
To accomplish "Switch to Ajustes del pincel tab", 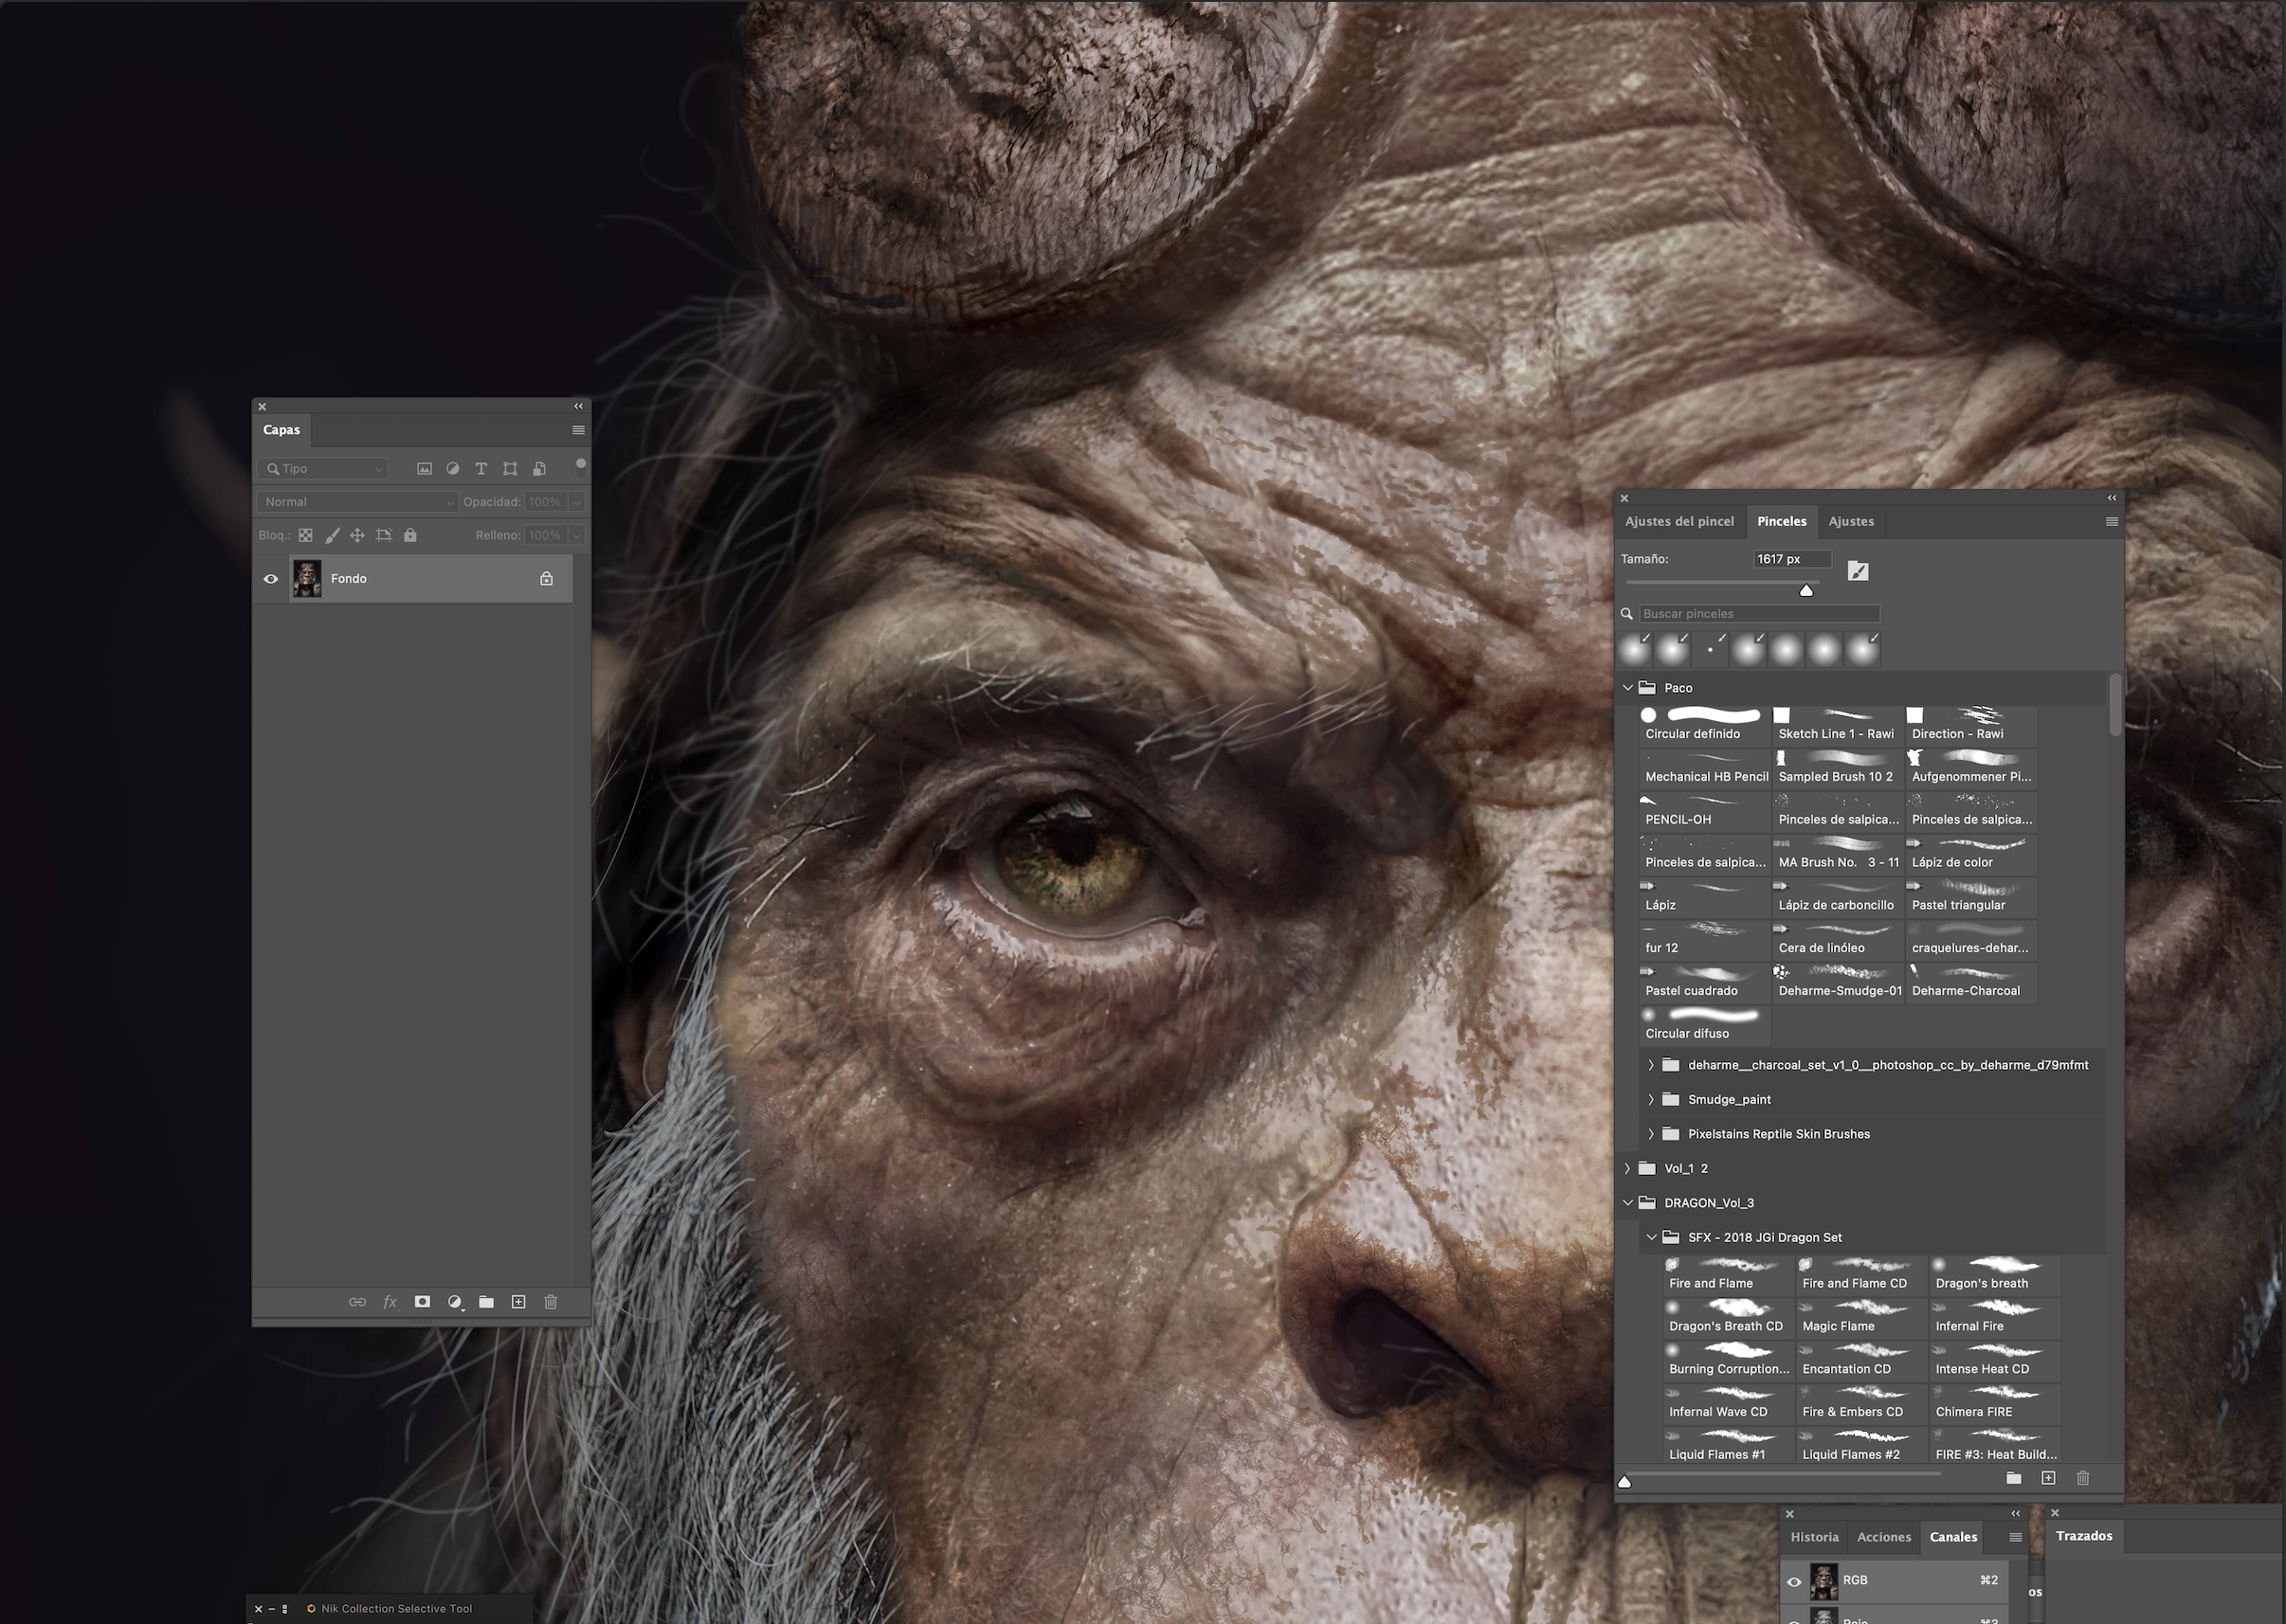I will click(1679, 521).
